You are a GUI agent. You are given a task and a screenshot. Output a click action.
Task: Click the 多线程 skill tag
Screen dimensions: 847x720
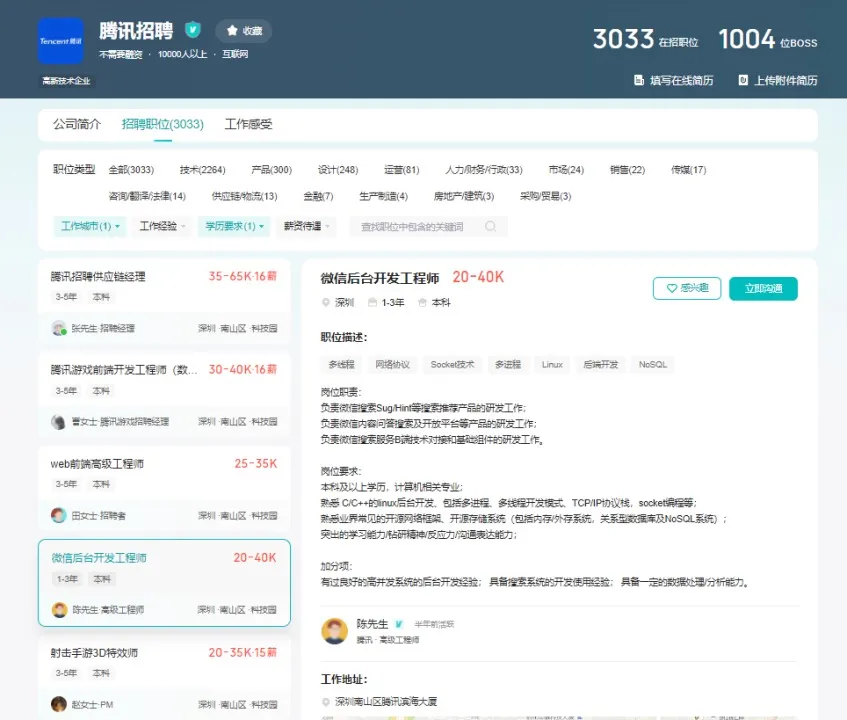coord(341,365)
